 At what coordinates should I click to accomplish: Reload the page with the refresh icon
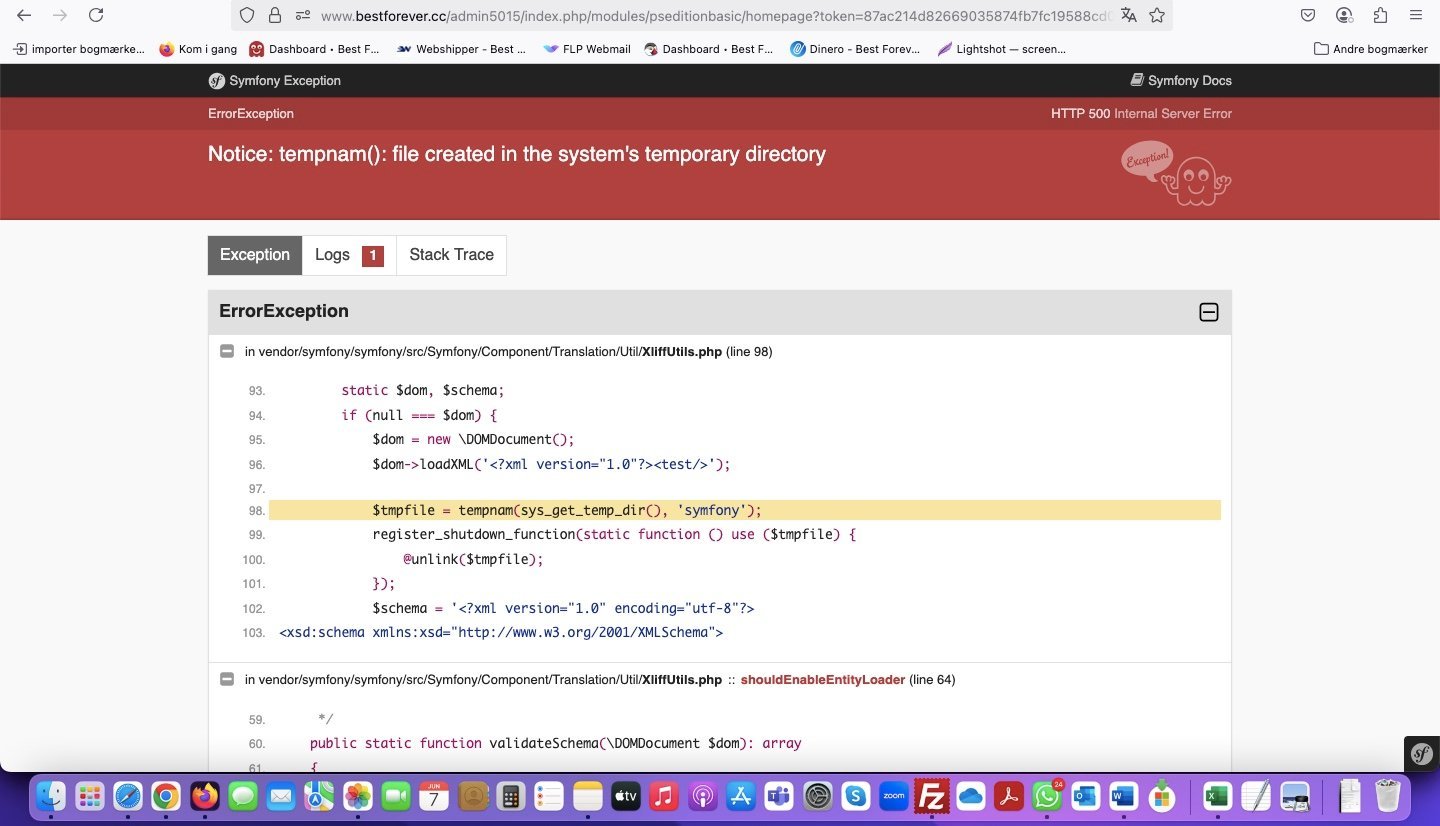click(96, 15)
